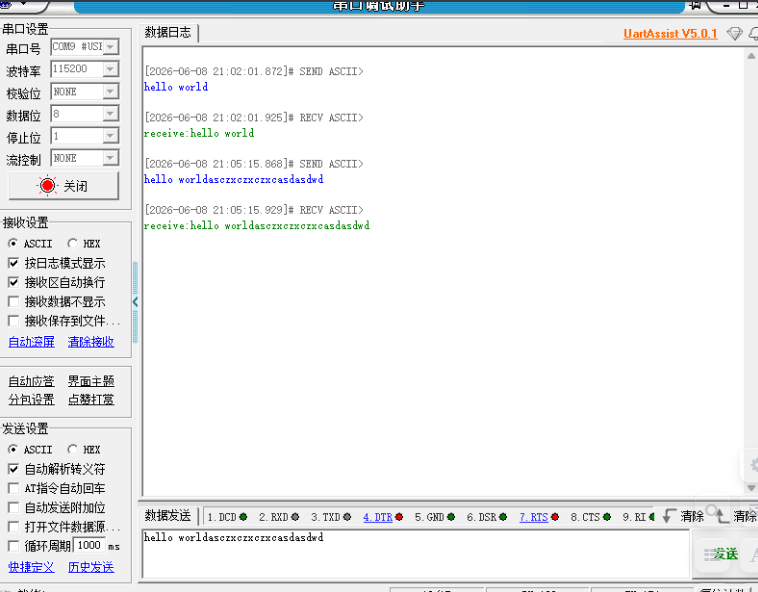Select HEX receive mode
Image resolution: width=758 pixels, height=592 pixels.
pos(73,243)
